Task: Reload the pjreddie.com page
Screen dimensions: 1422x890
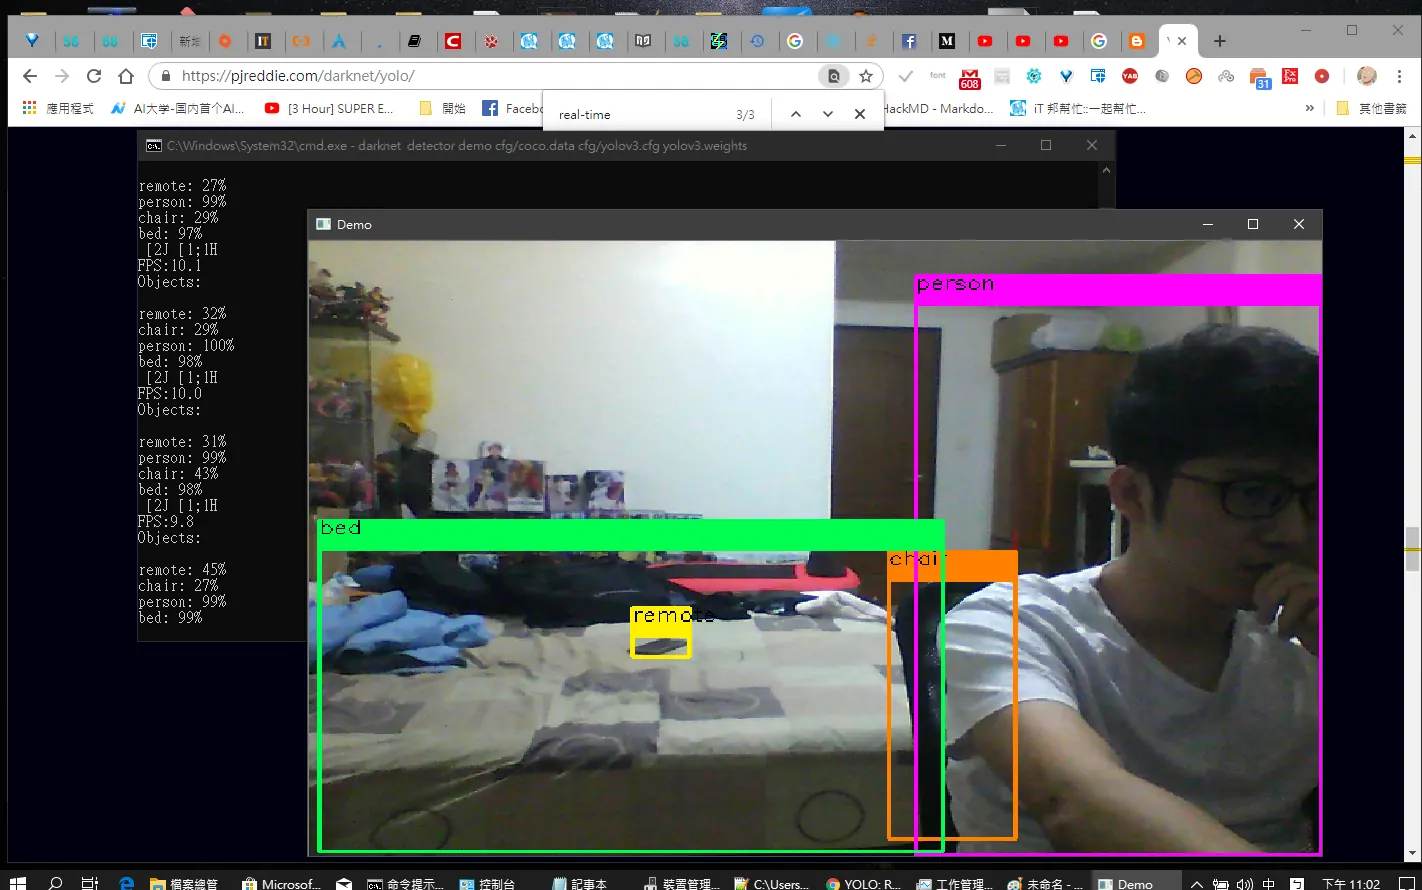Action: click(94, 76)
